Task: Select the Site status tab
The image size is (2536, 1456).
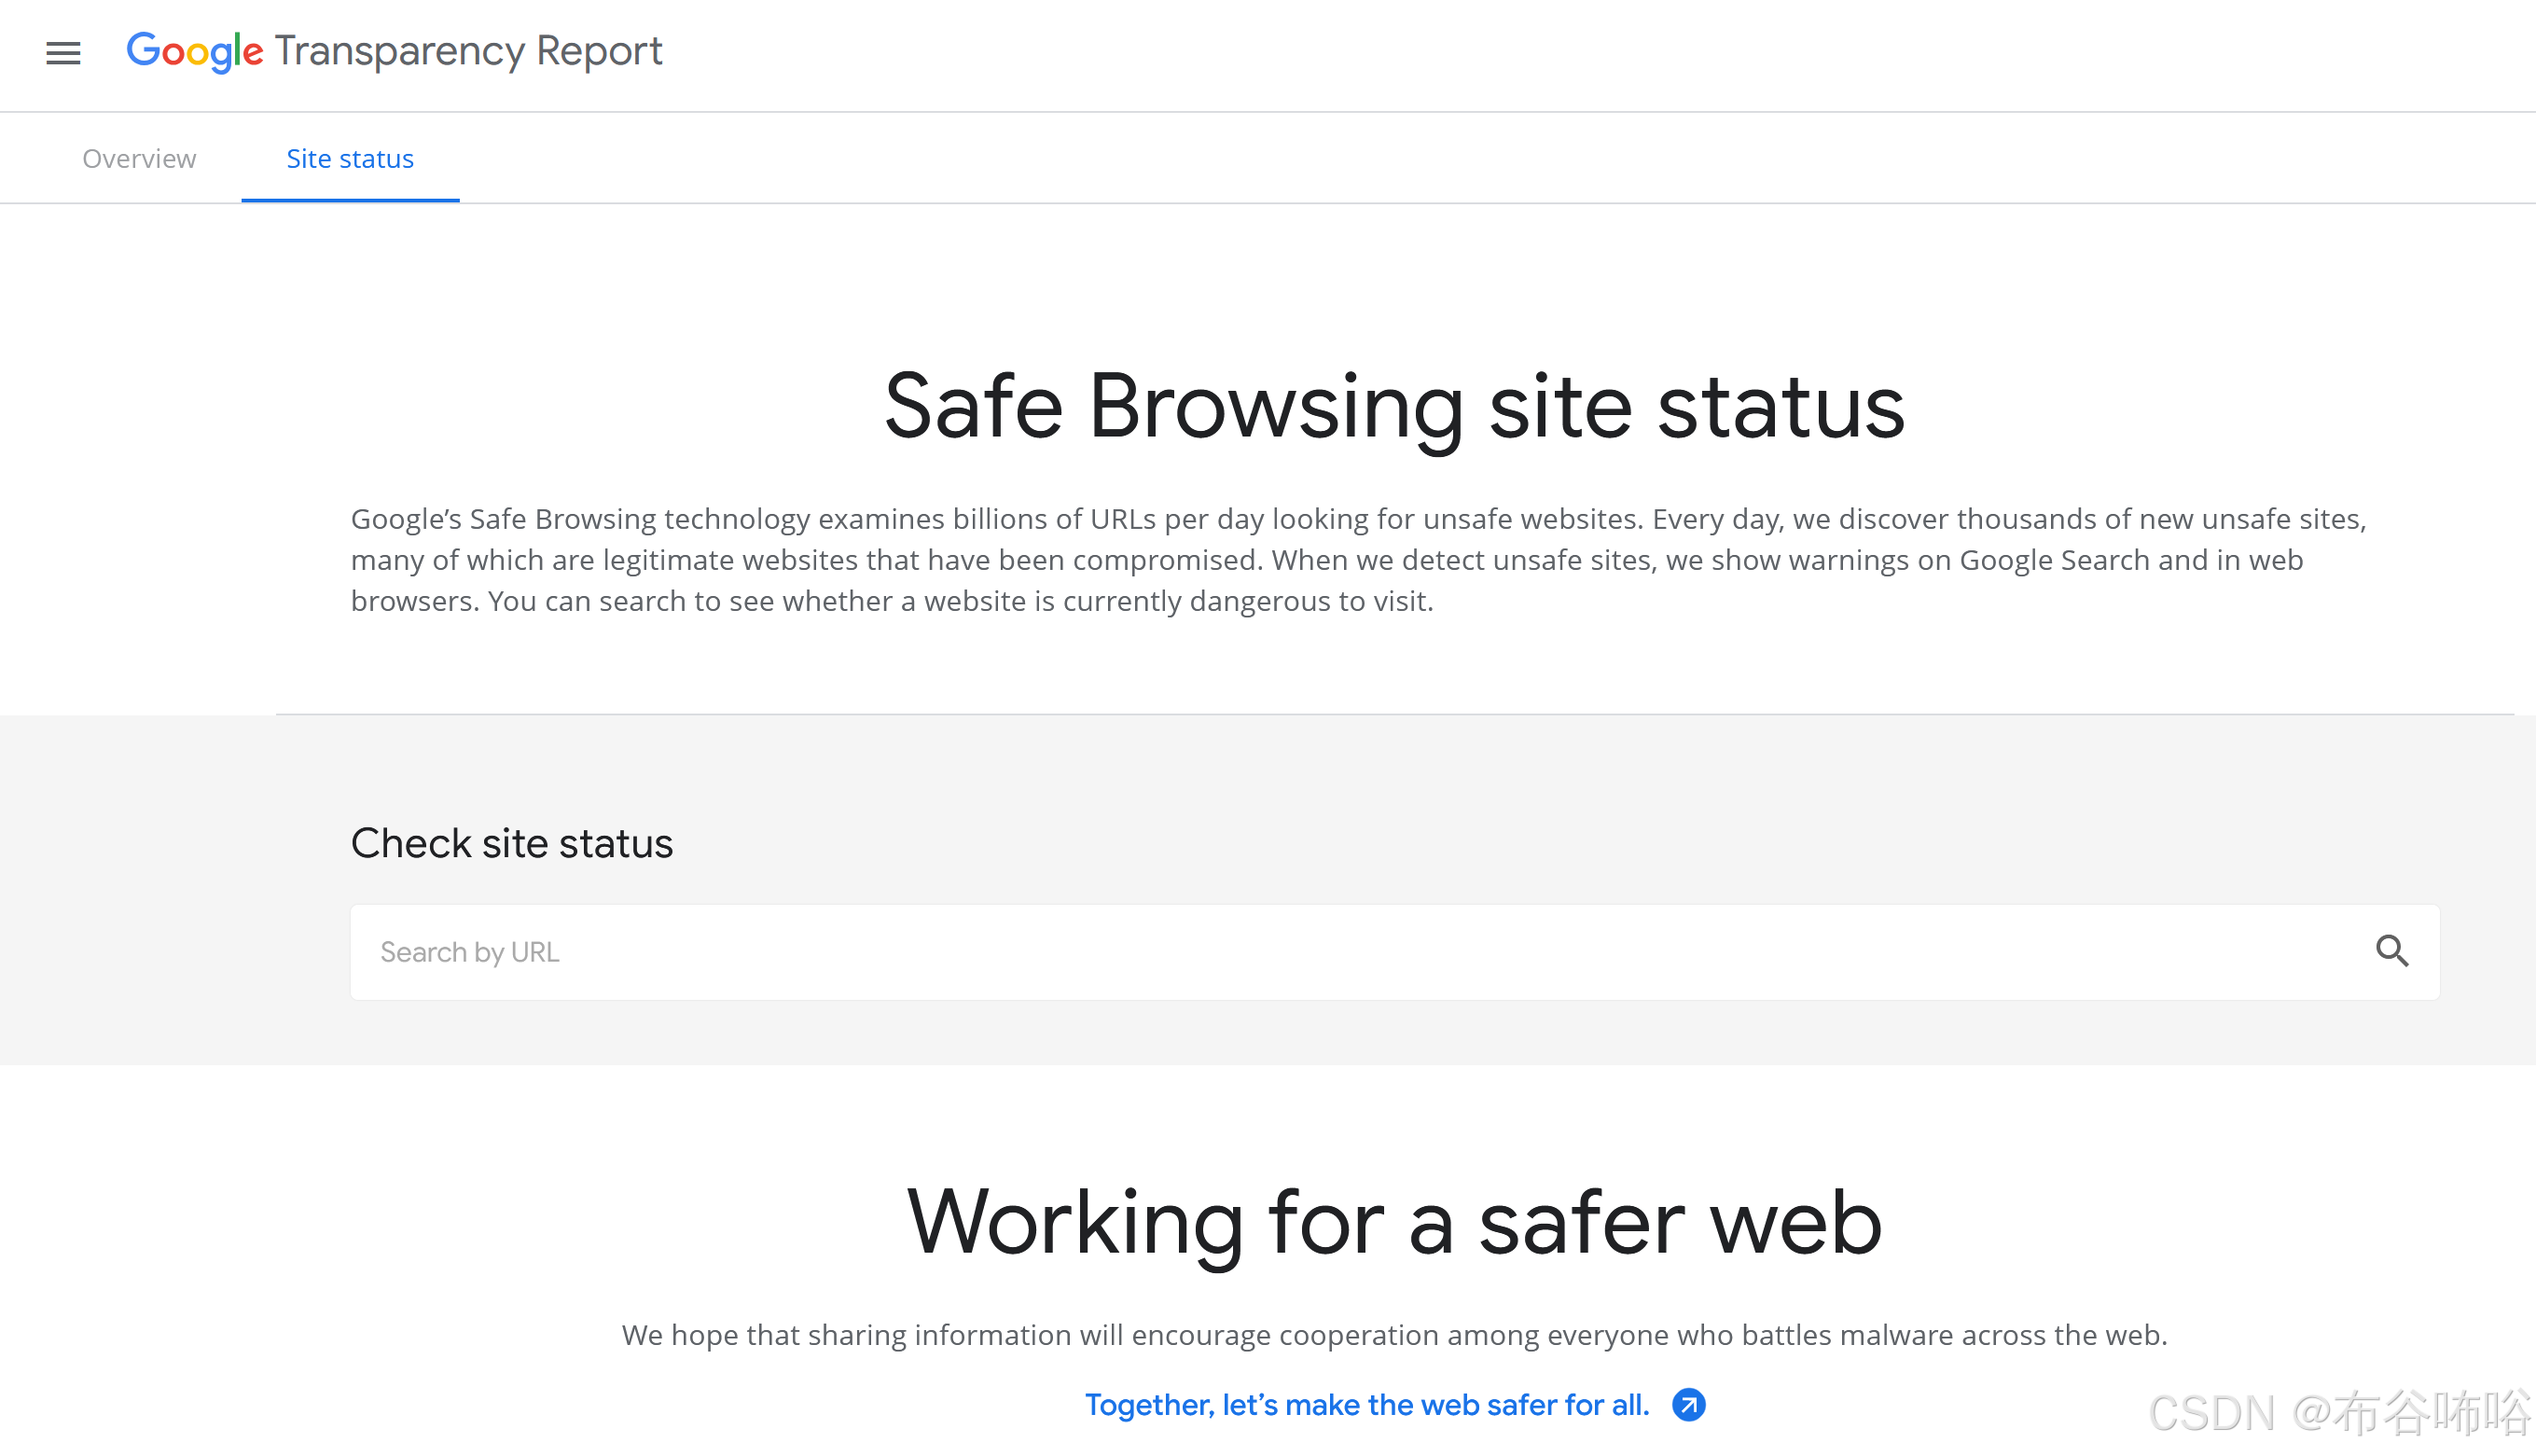Action: pos(350,158)
